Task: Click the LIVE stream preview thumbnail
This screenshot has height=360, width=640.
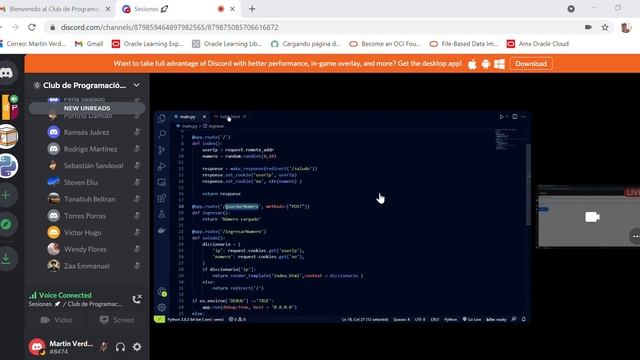Action: pos(589,217)
